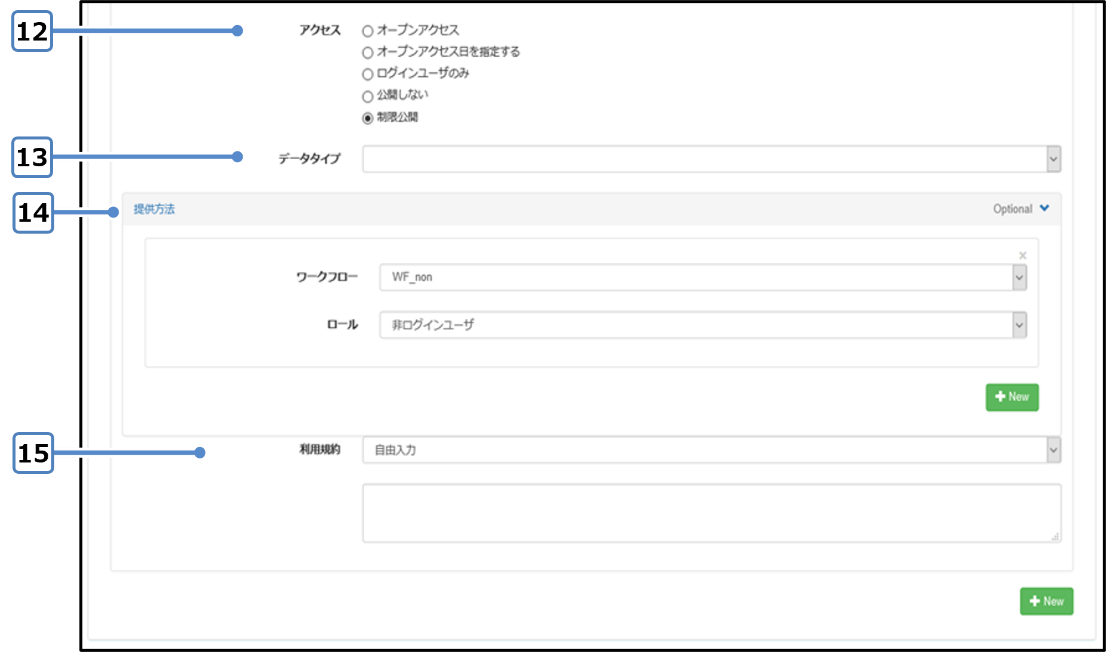This screenshot has height=652, width=1106.
Task: Open the ワークフロー dropdown showing WF_non
Action: (x=702, y=278)
